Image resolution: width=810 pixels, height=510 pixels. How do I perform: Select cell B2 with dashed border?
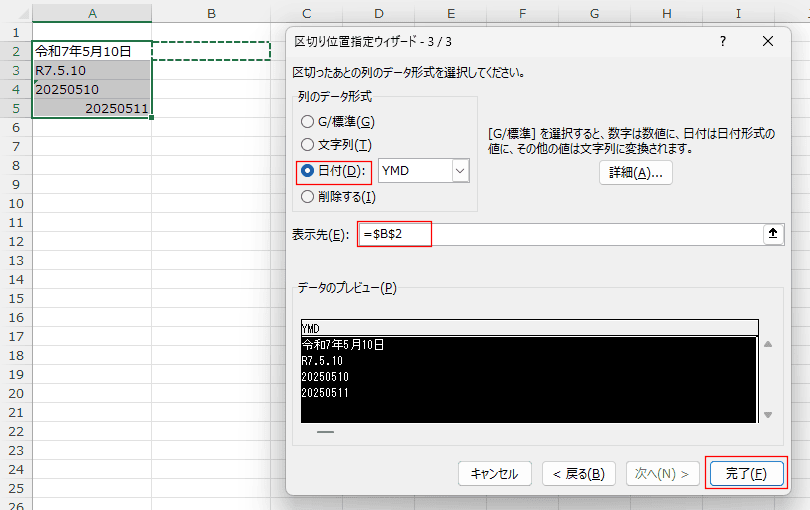211,51
